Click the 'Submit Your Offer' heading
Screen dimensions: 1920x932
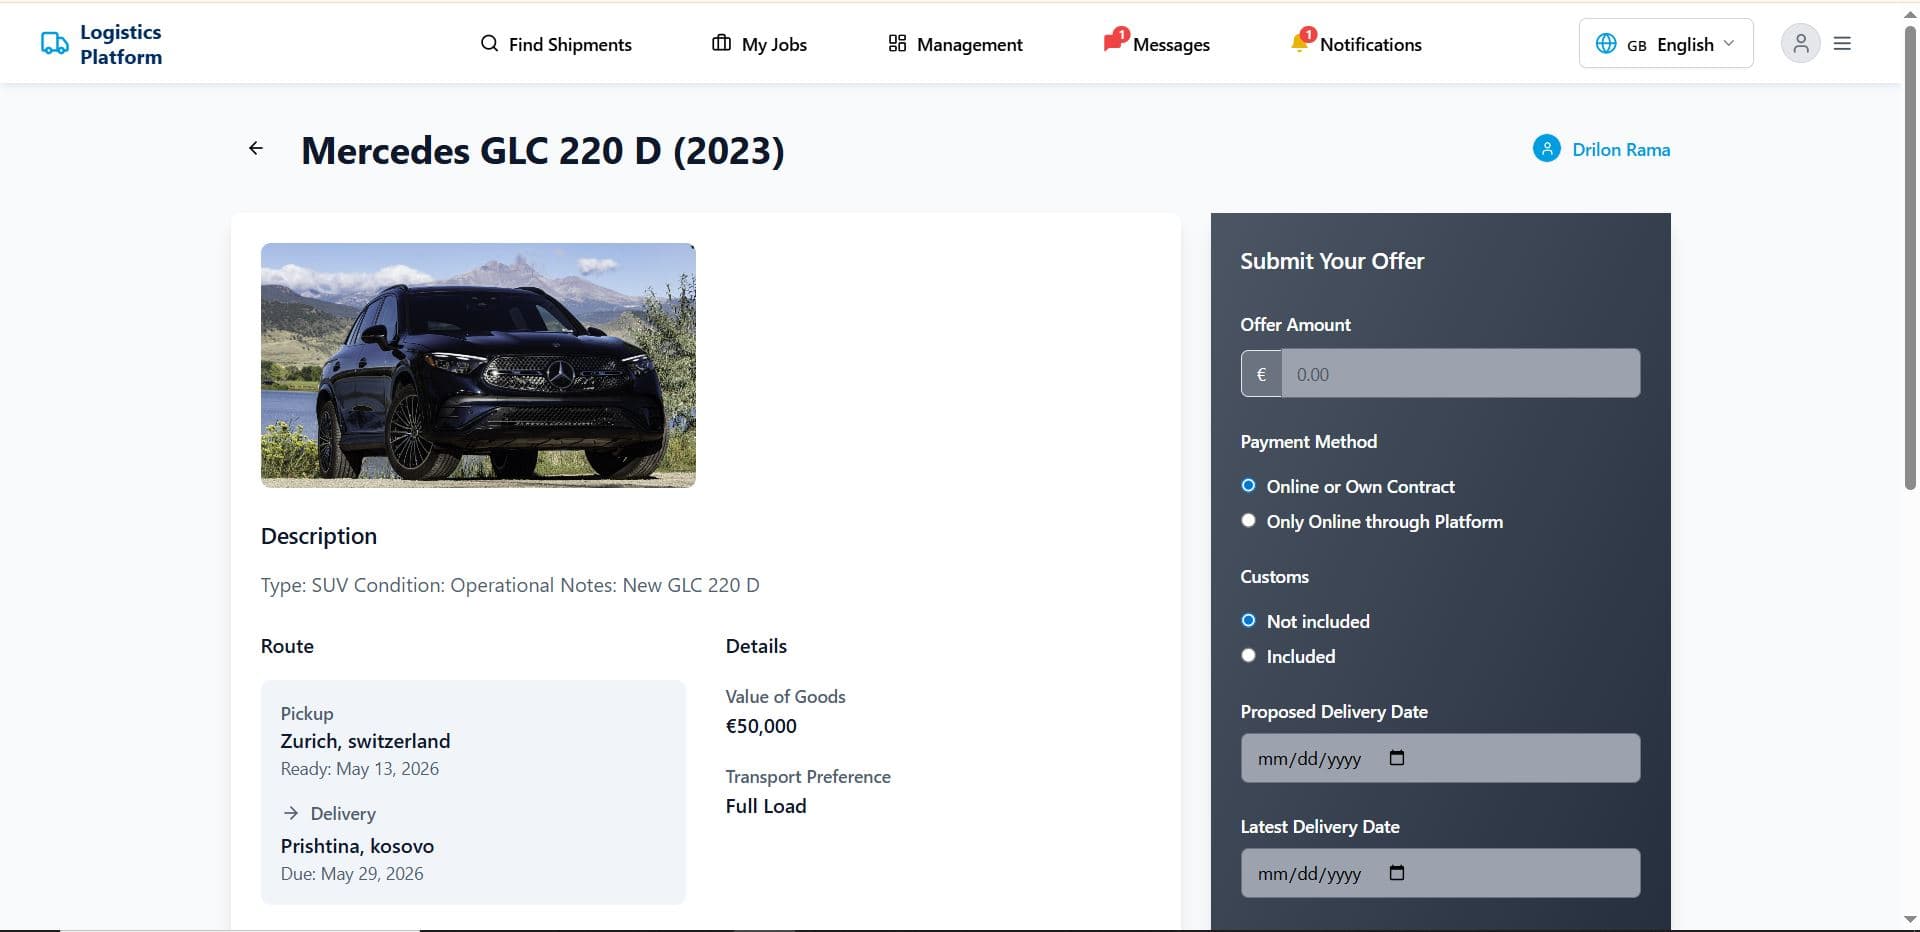[1332, 261]
